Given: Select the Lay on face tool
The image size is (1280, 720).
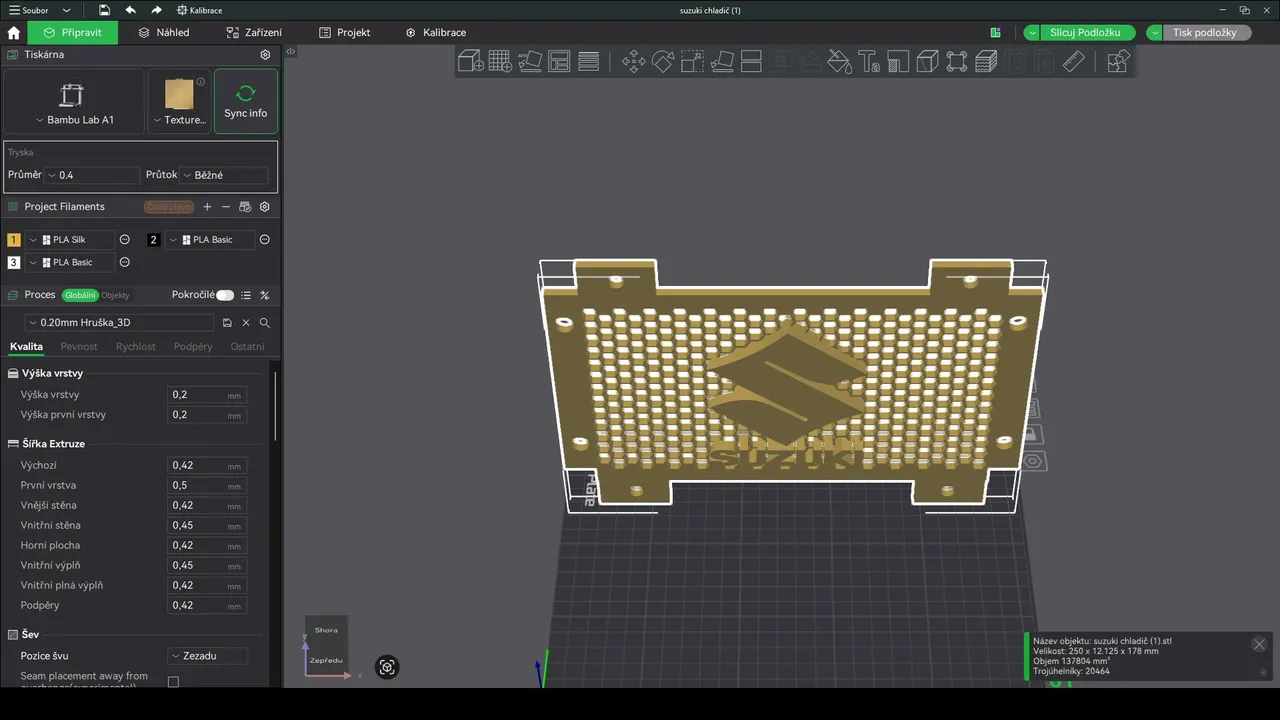Looking at the screenshot, I should (x=722, y=62).
